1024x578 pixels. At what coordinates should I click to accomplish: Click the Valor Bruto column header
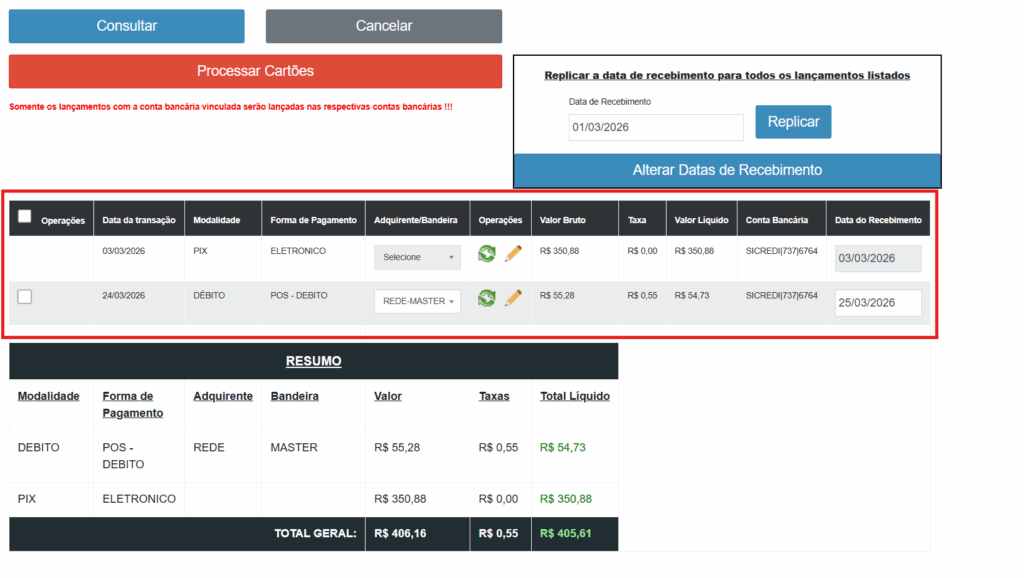click(563, 220)
